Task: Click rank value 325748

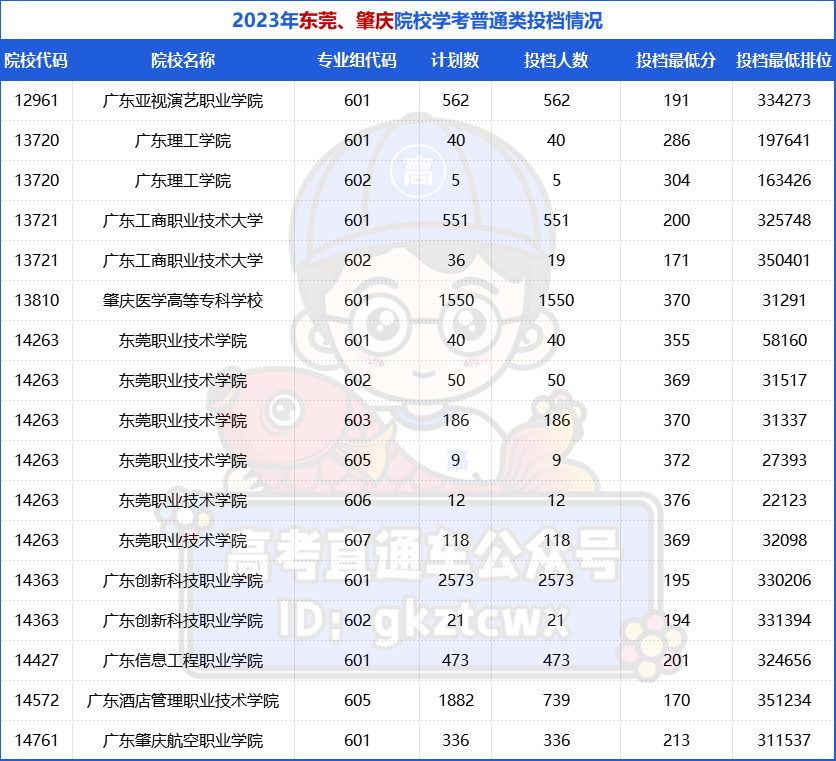Action: [x=784, y=220]
